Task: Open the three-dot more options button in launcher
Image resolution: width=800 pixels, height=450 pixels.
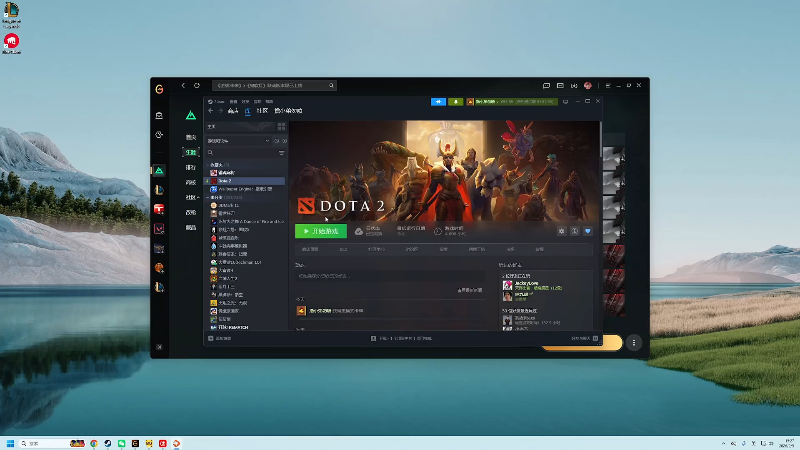Action: click(634, 343)
